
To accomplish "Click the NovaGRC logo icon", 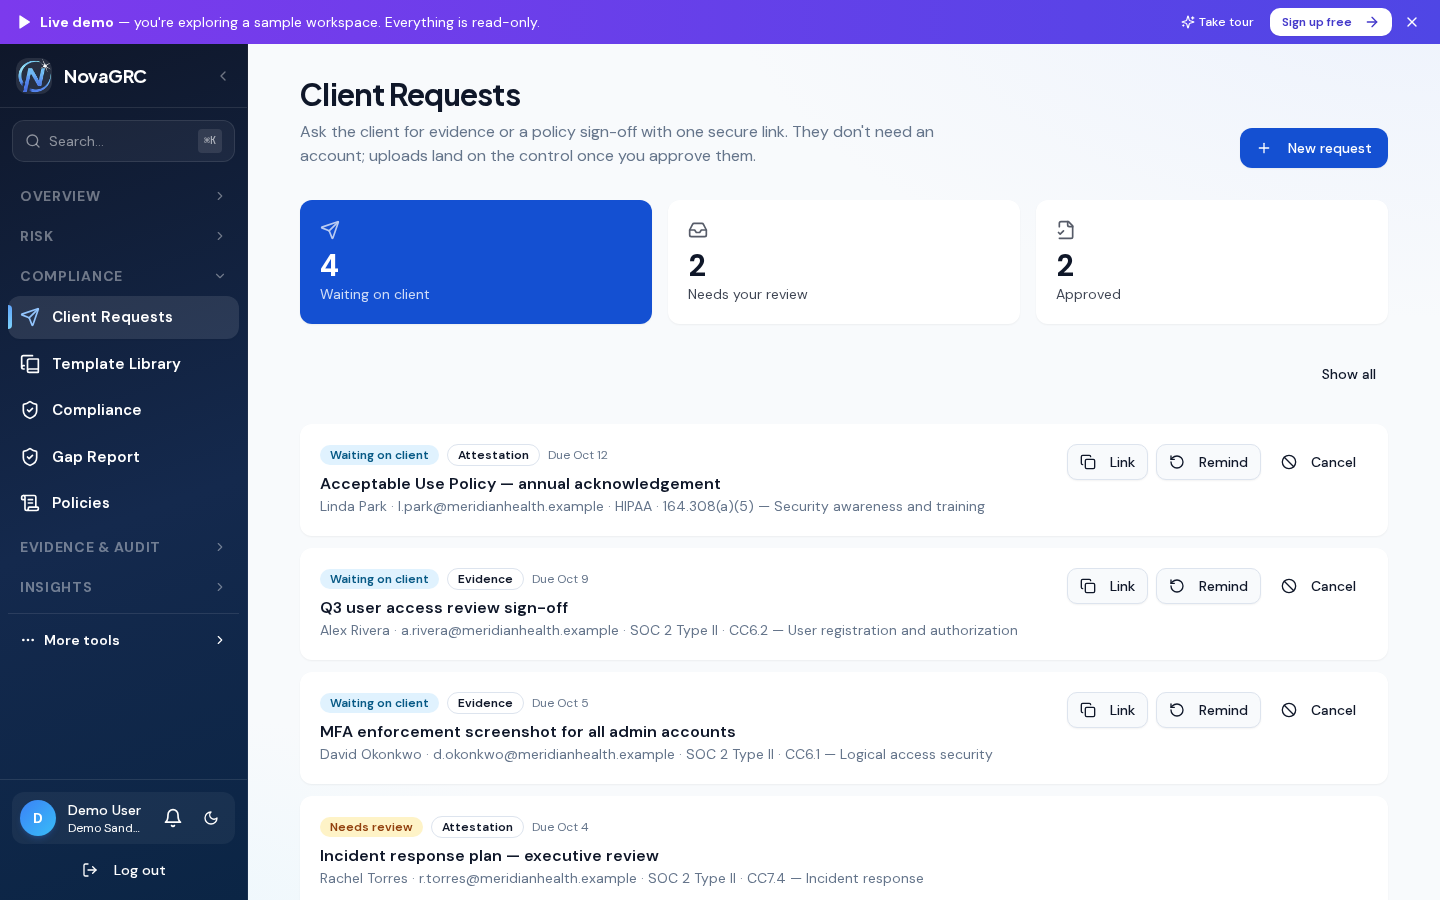I will (x=34, y=76).
